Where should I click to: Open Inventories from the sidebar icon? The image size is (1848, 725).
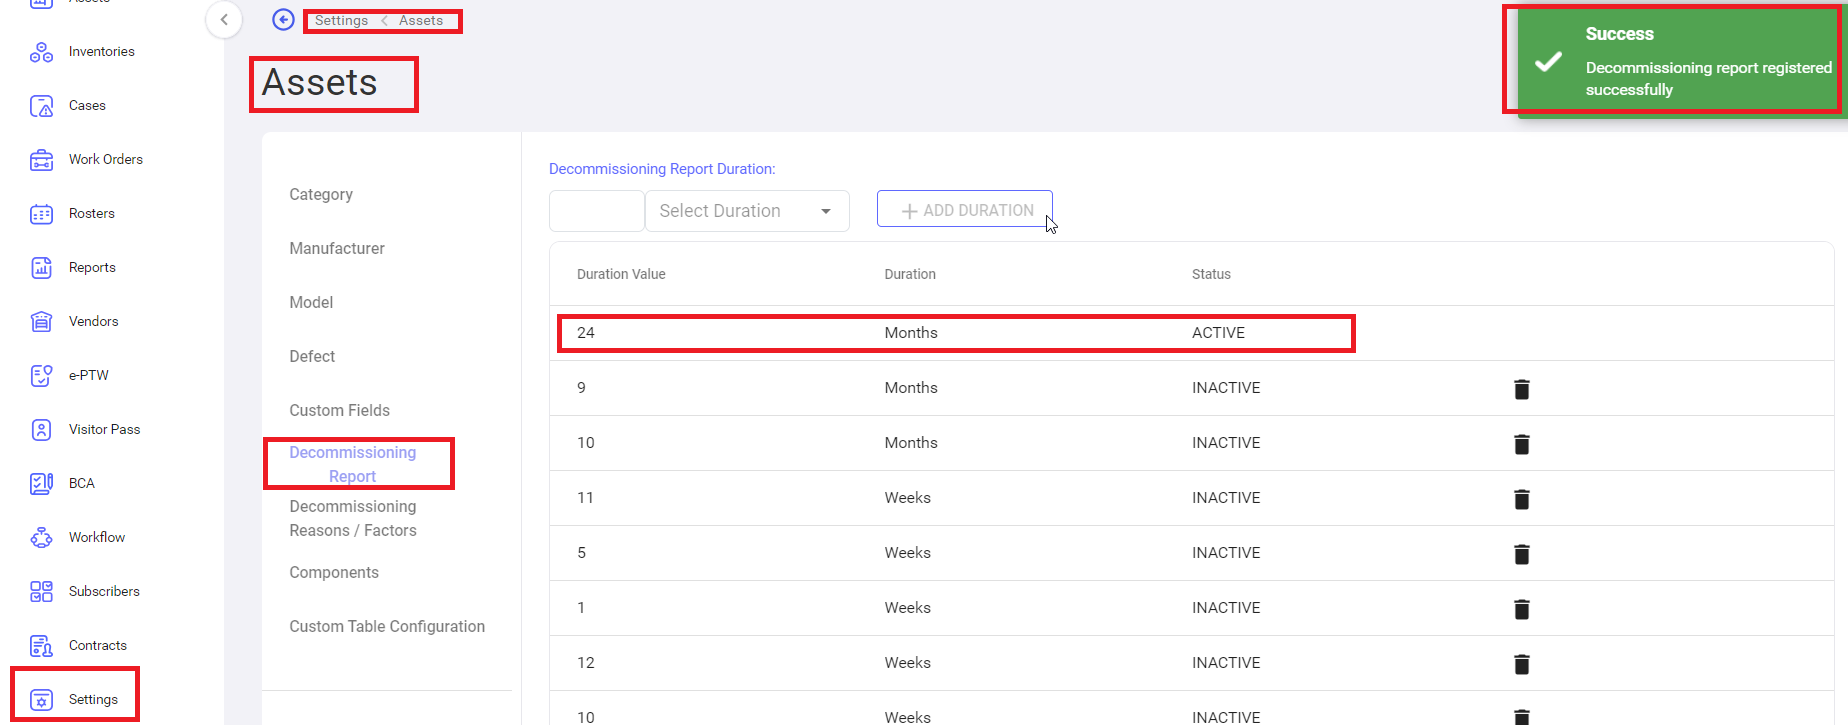point(41,52)
